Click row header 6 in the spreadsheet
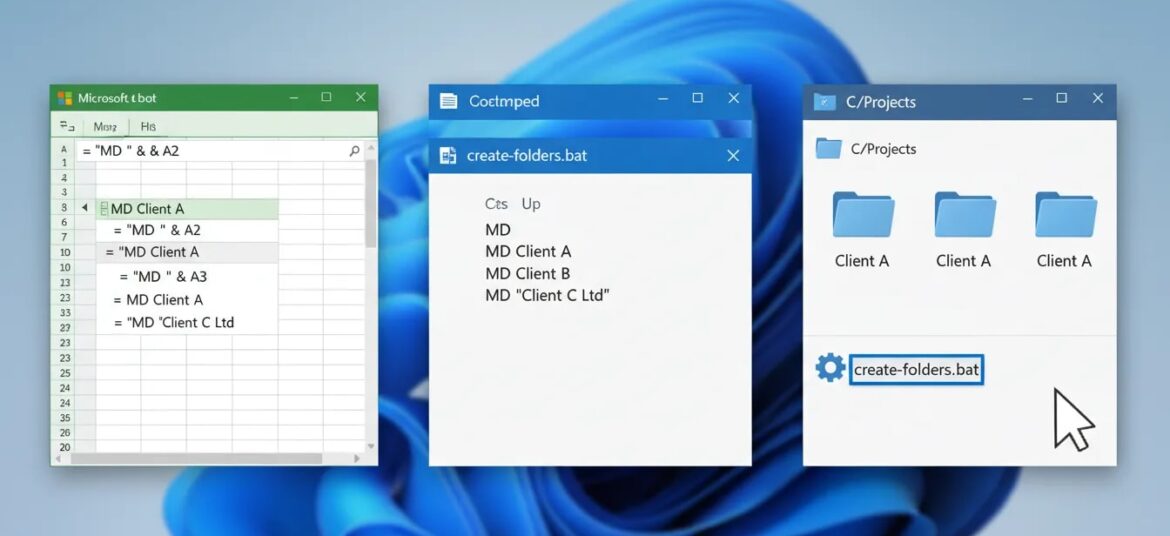This screenshot has width=1170, height=536. pos(65,222)
